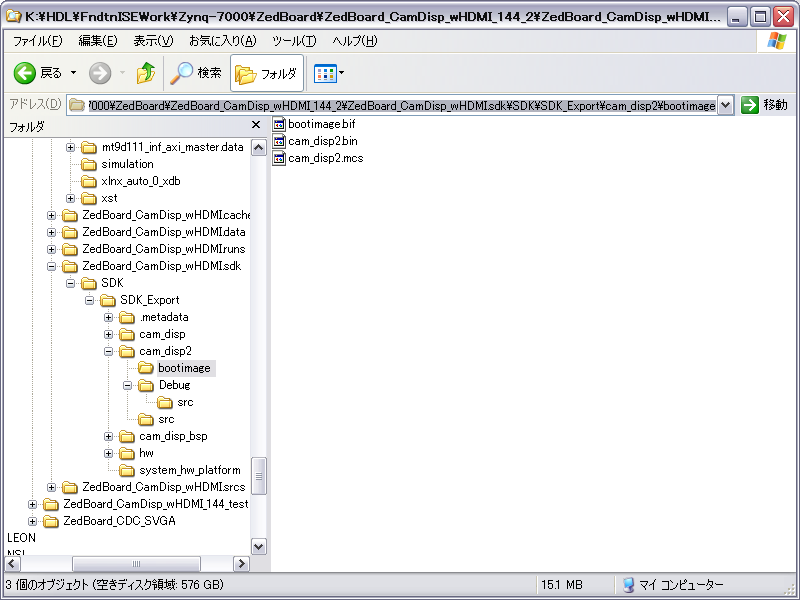Click the Up one folder icon

click(x=146, y=73)
